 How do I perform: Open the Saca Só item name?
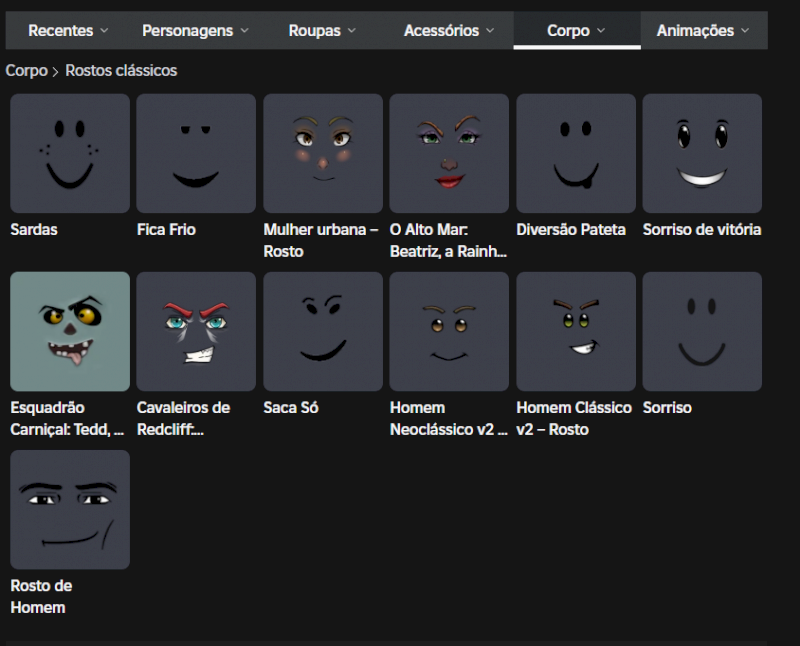pyautogui.click(x=291, y=408)
